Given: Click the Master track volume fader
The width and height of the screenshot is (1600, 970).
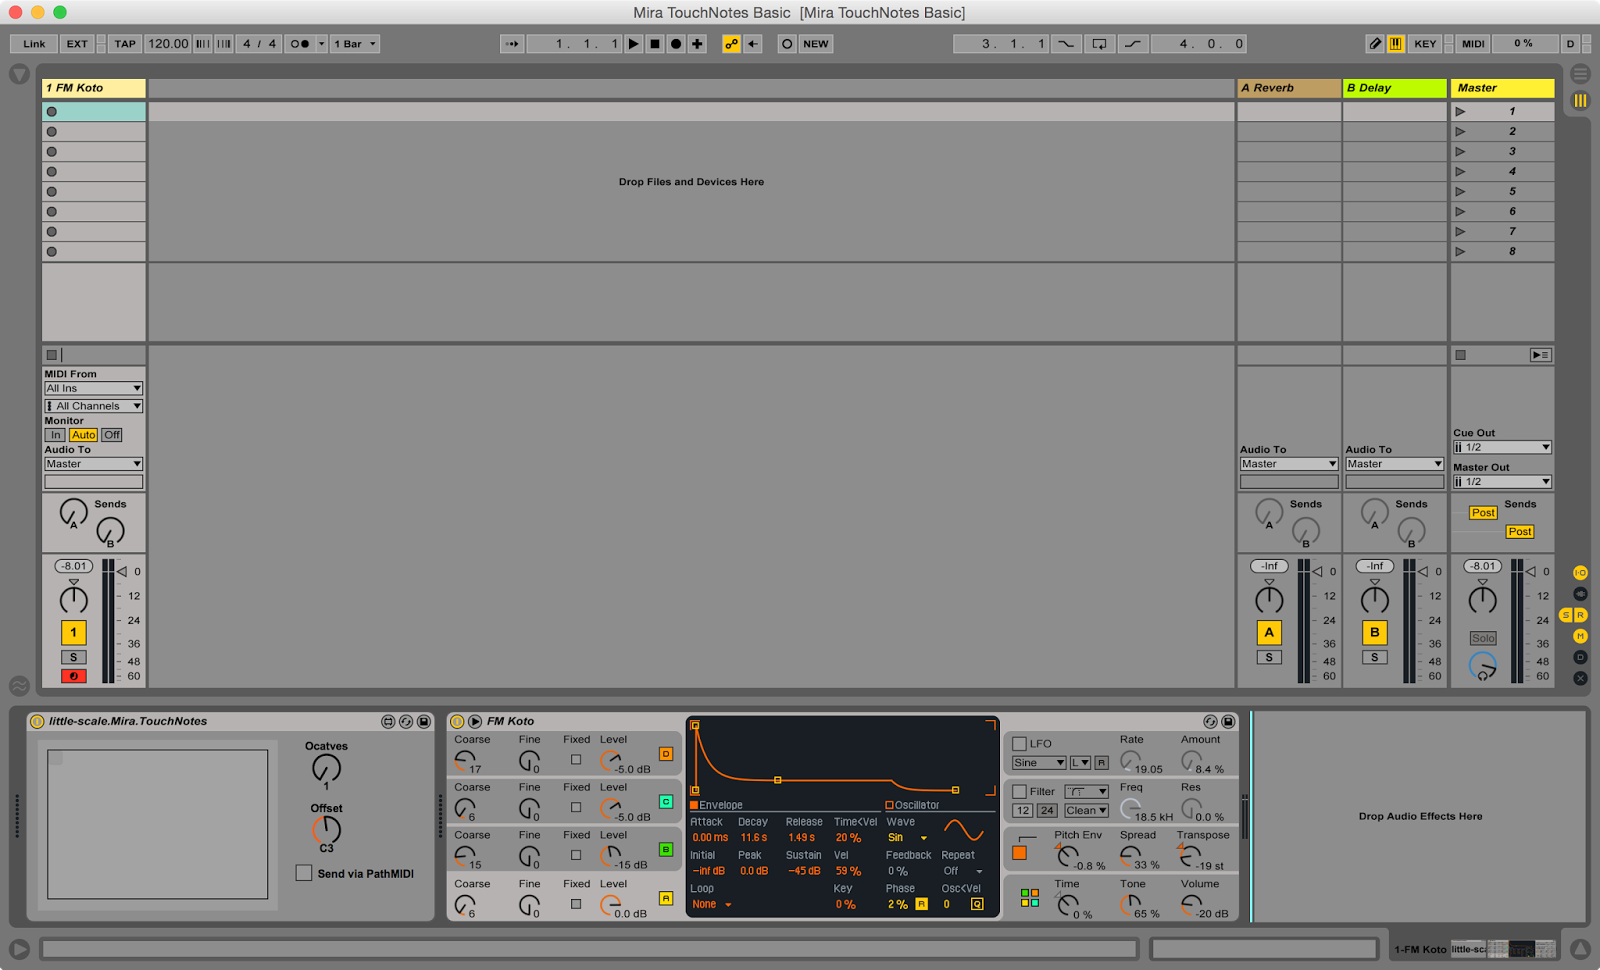Looking at the screenshot, I should point(1483,598).
